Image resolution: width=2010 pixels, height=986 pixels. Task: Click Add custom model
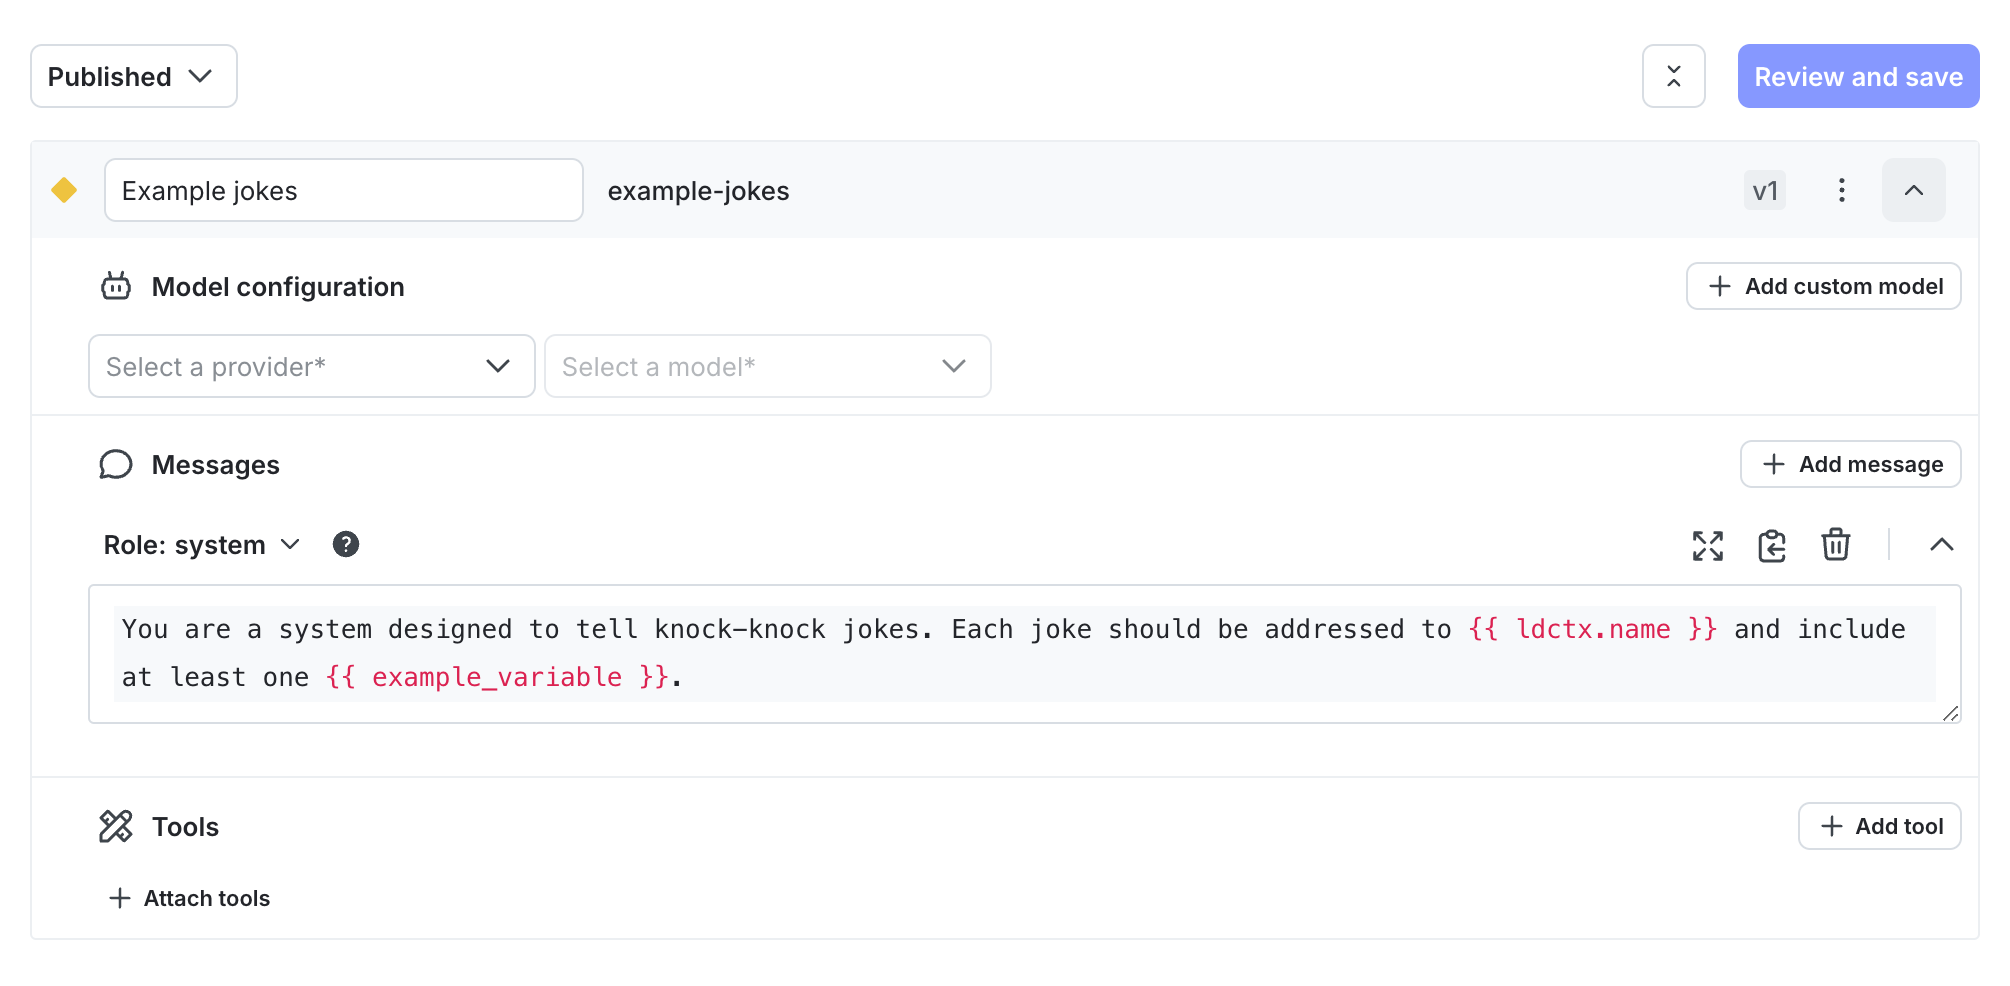tap(1822, 286)
